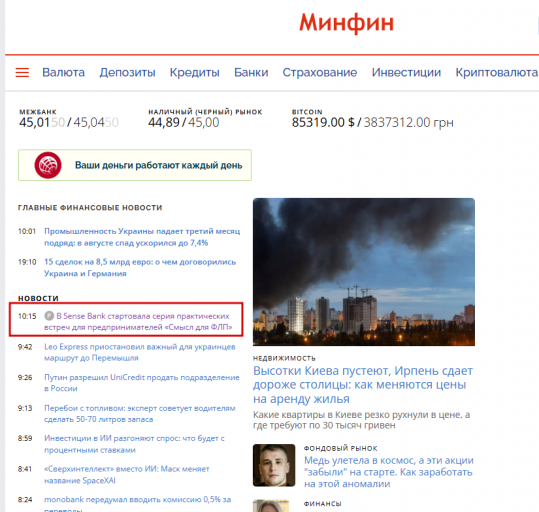This screenshot has width=539, height=512.
Task: Open 'Leo Express приостановил' news link
Action: 140,352
